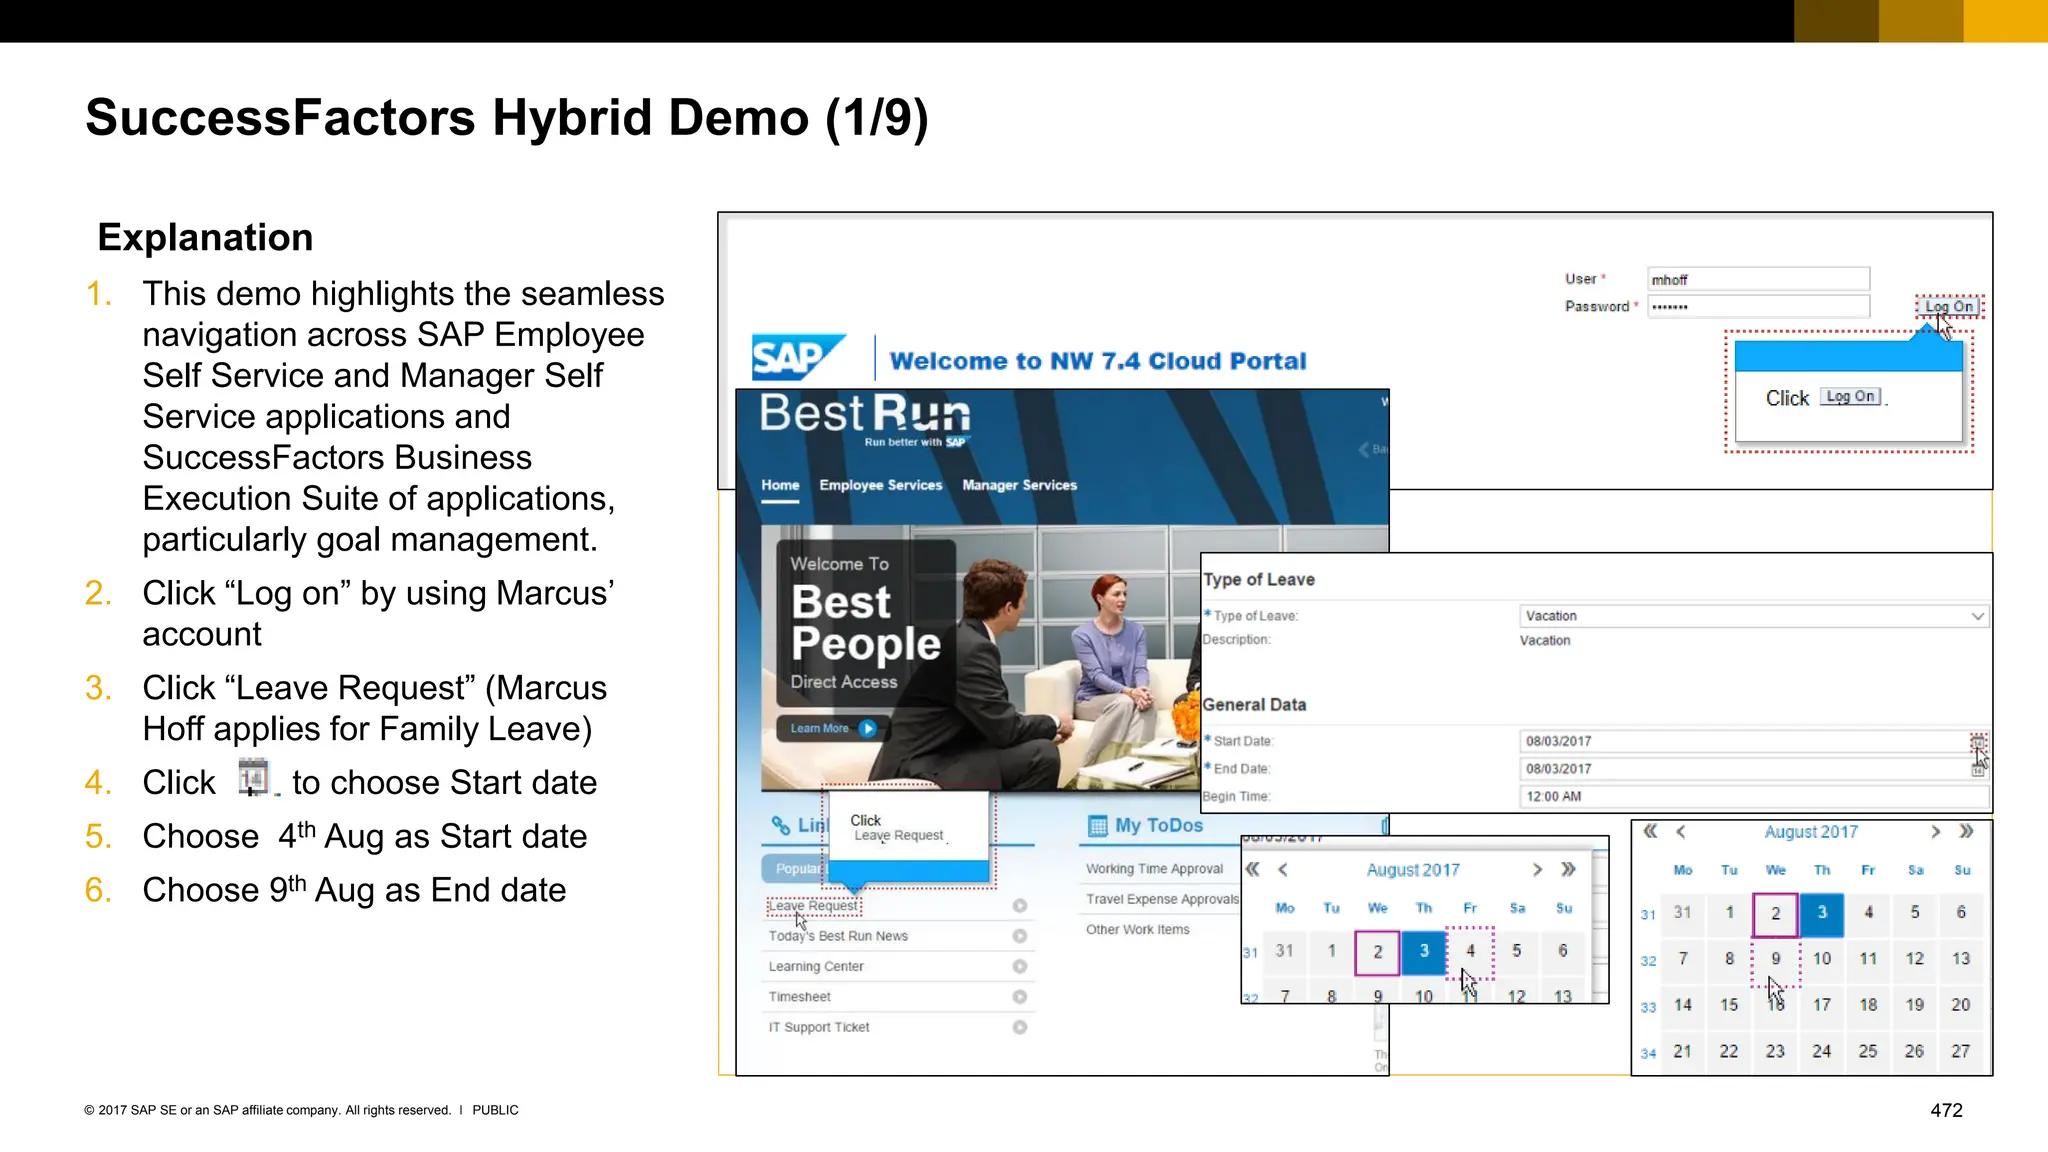Open the Learning Center link
Image resolution: width=2048 pixels, height=1152 pixels.
click(816, 966)
